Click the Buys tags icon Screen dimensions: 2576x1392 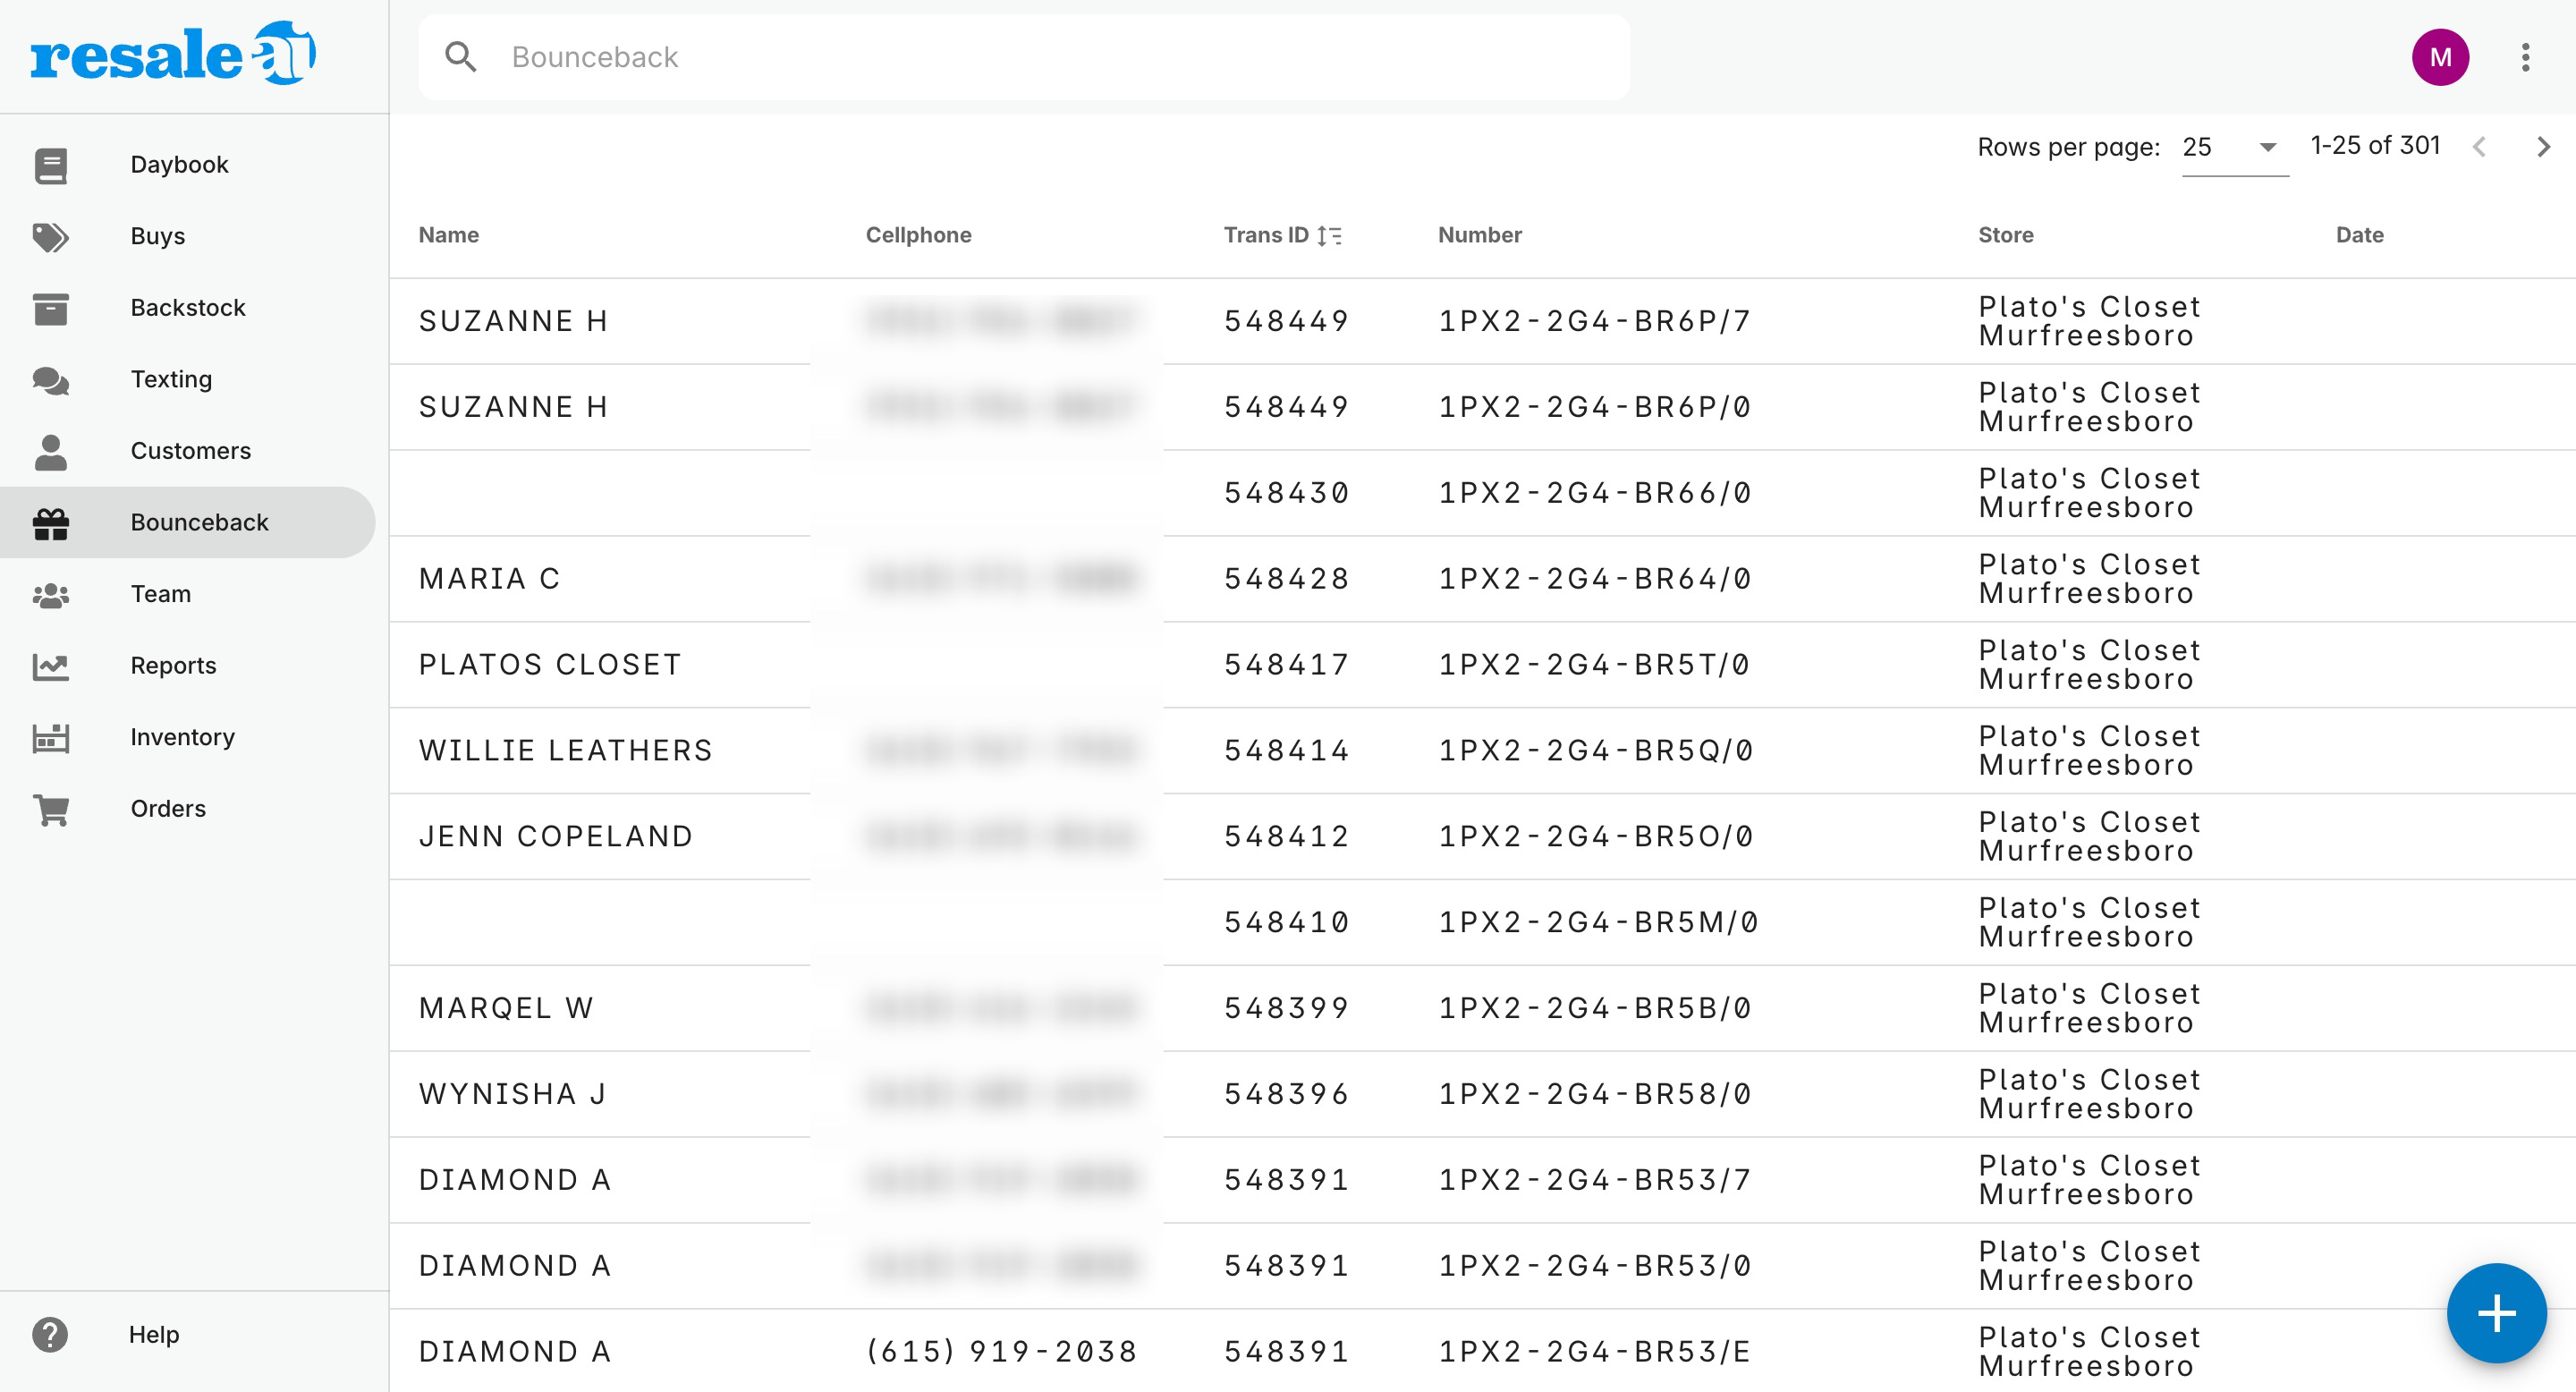50,237
